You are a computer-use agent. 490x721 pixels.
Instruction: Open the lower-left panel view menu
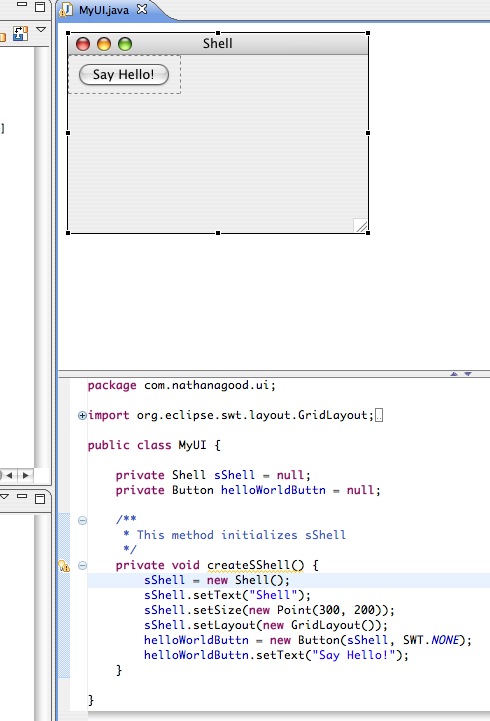coord(4,497)
